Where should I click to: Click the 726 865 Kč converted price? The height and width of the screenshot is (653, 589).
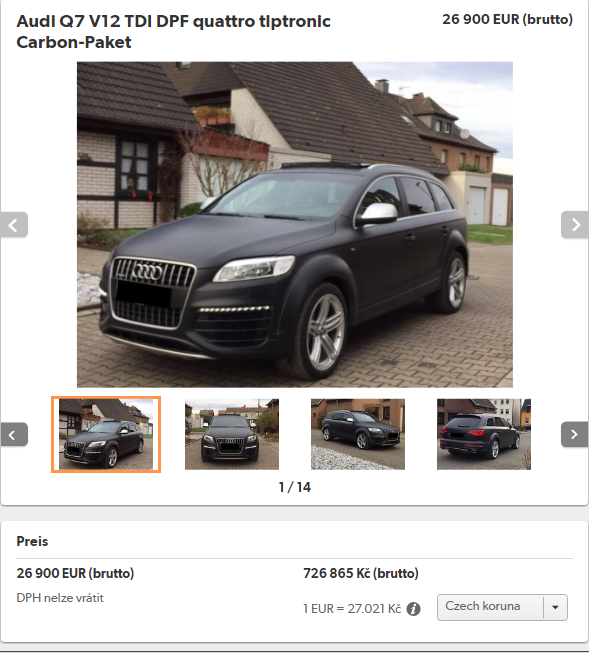pos(361,573)
